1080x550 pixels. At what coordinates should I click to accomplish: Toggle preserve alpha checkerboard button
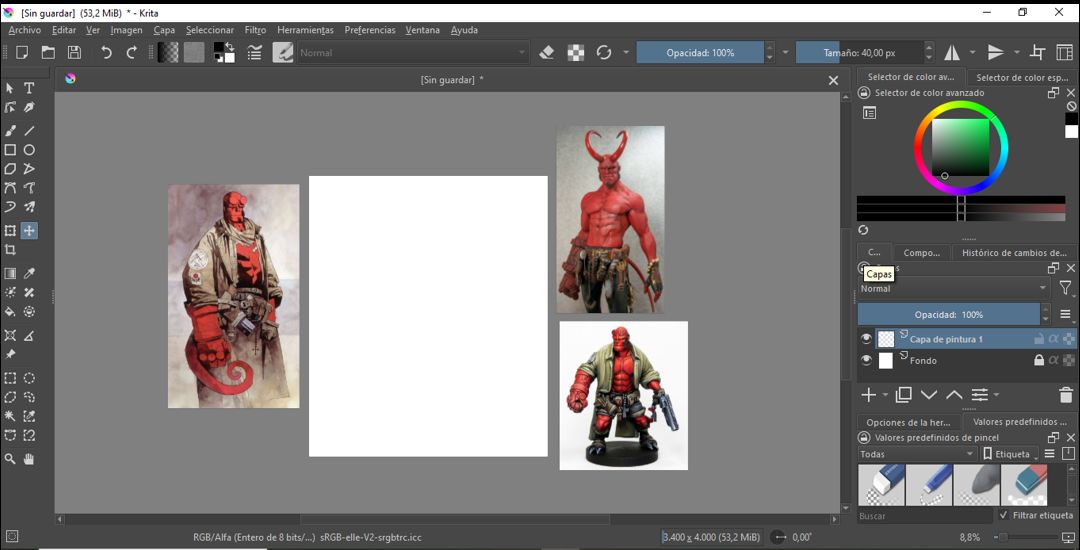click(576, 52)
